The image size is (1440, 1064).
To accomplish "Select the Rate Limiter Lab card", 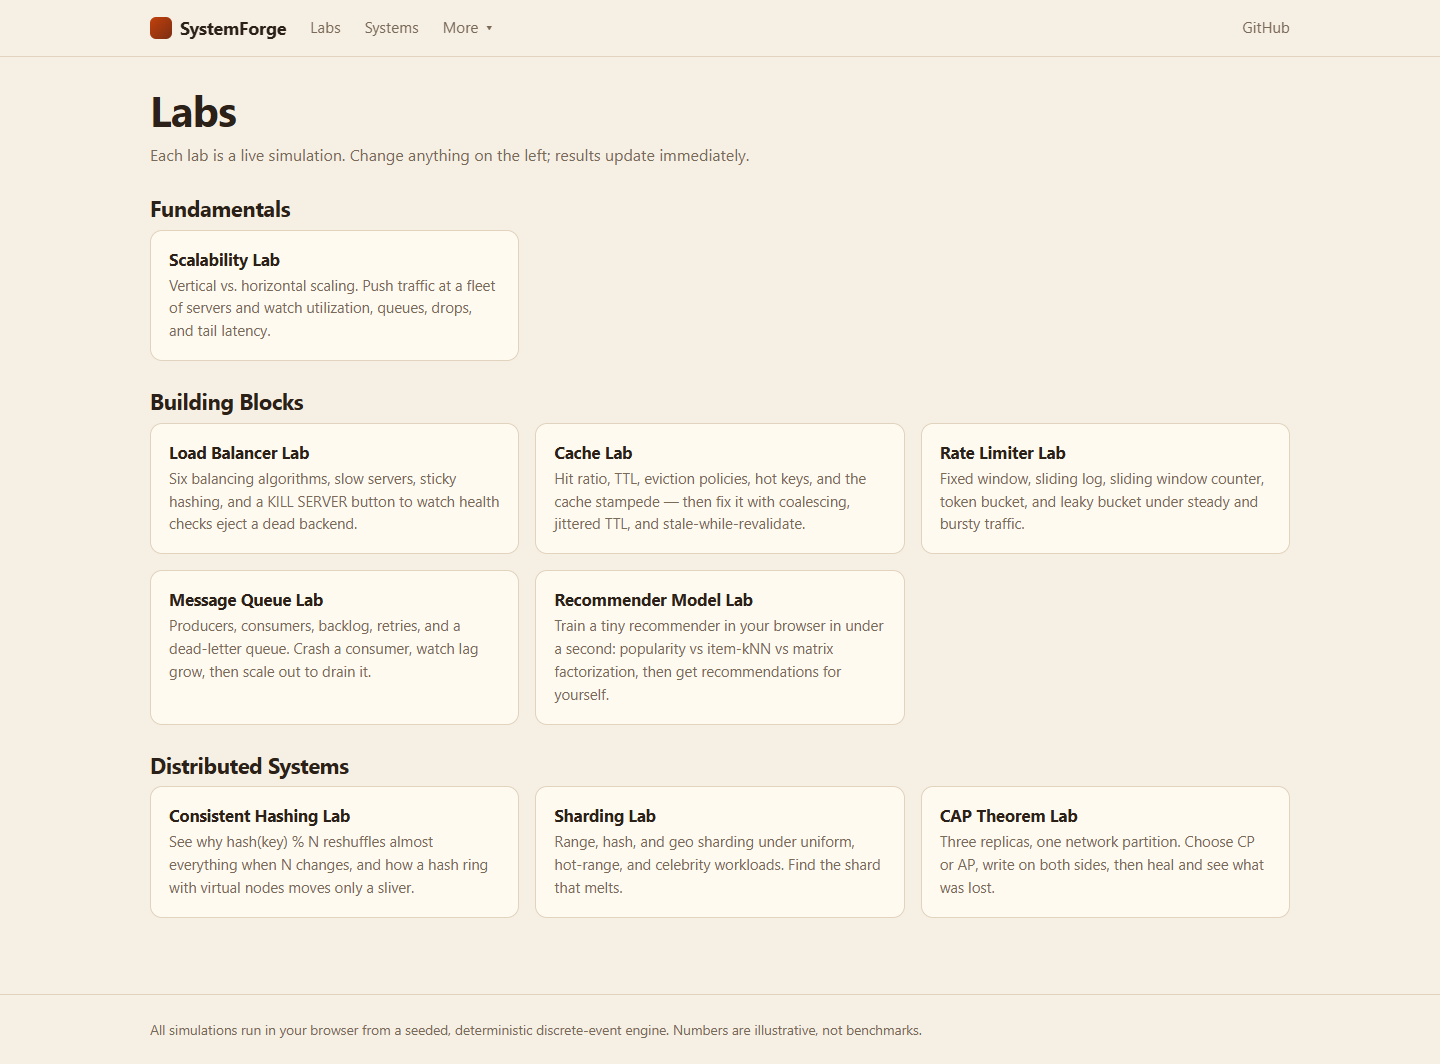I will 1105,488.
